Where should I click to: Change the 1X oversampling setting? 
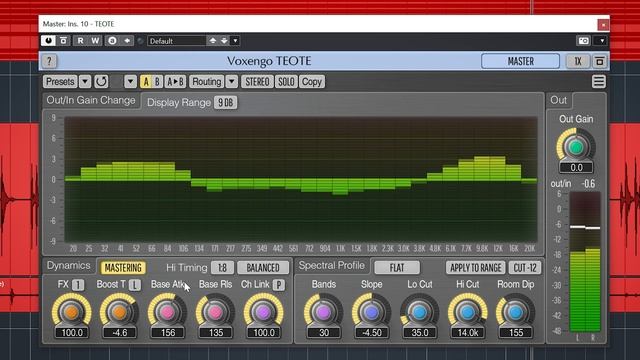[x=578, y=61]
